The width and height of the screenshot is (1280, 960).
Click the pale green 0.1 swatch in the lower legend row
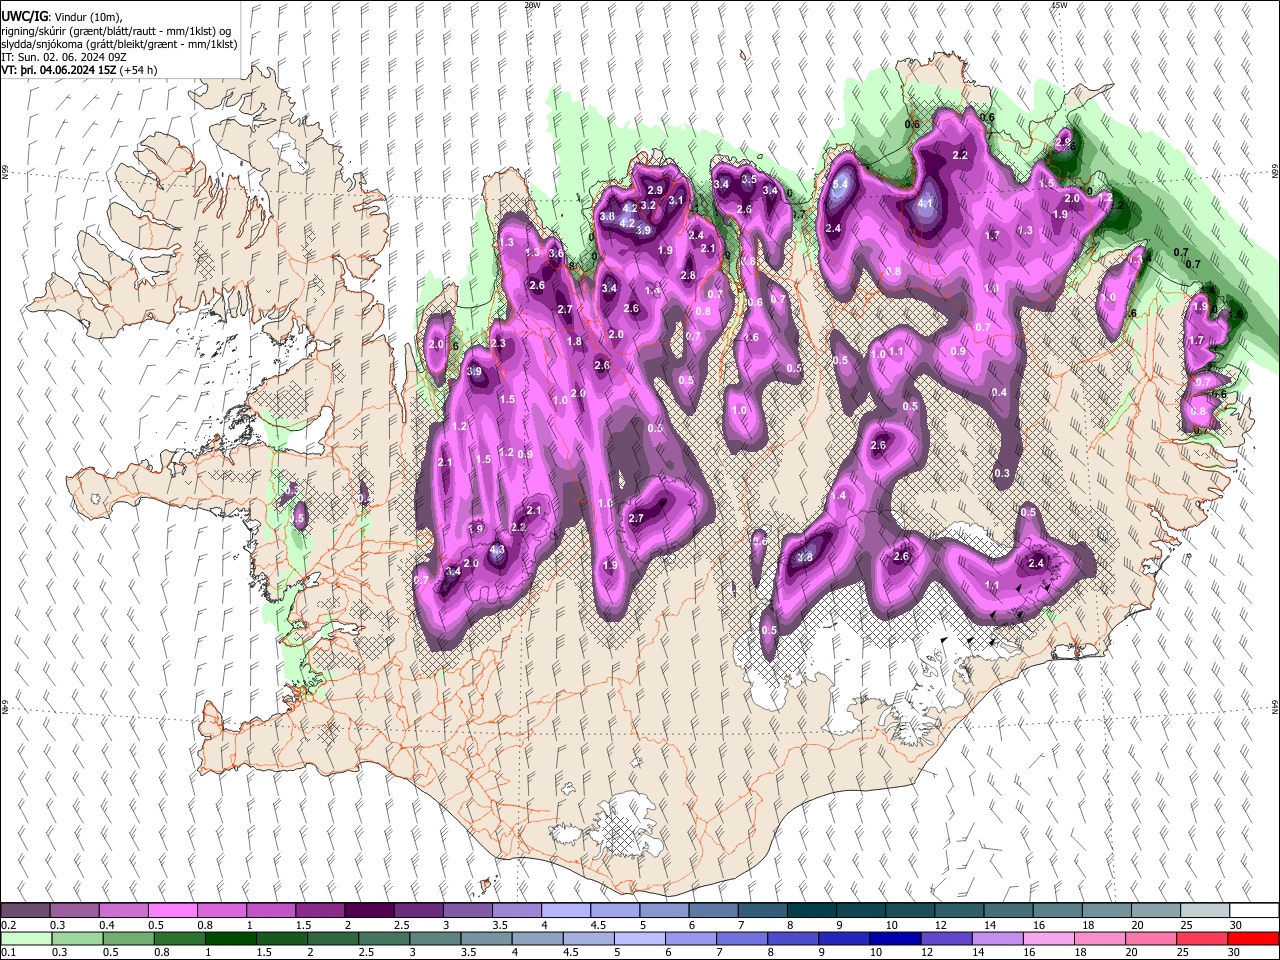[25, 939]
